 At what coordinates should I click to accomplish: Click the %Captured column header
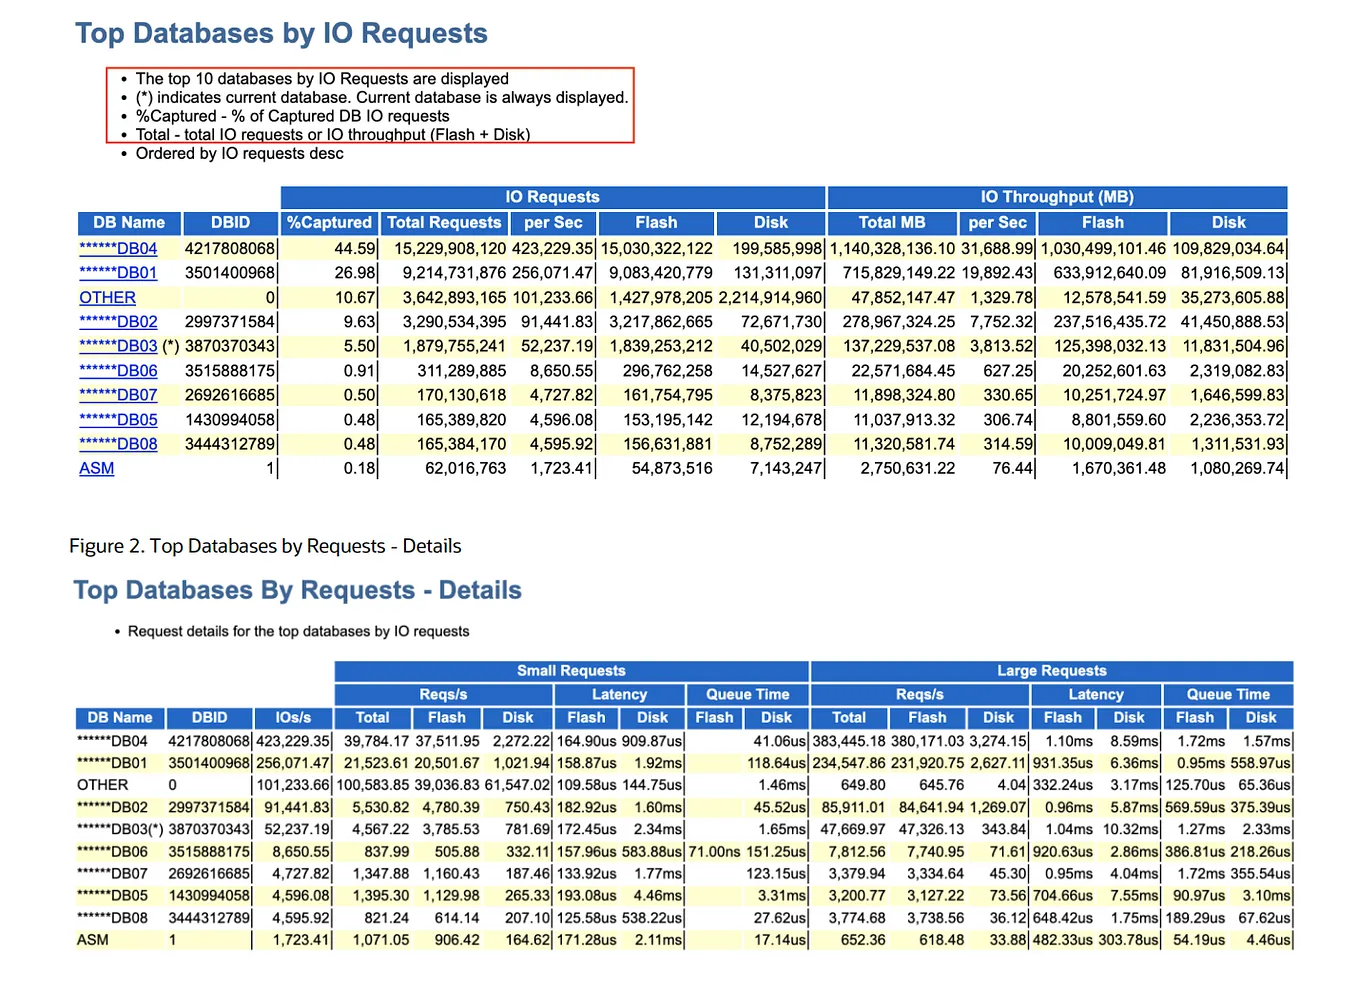click(x=330, y=222)
